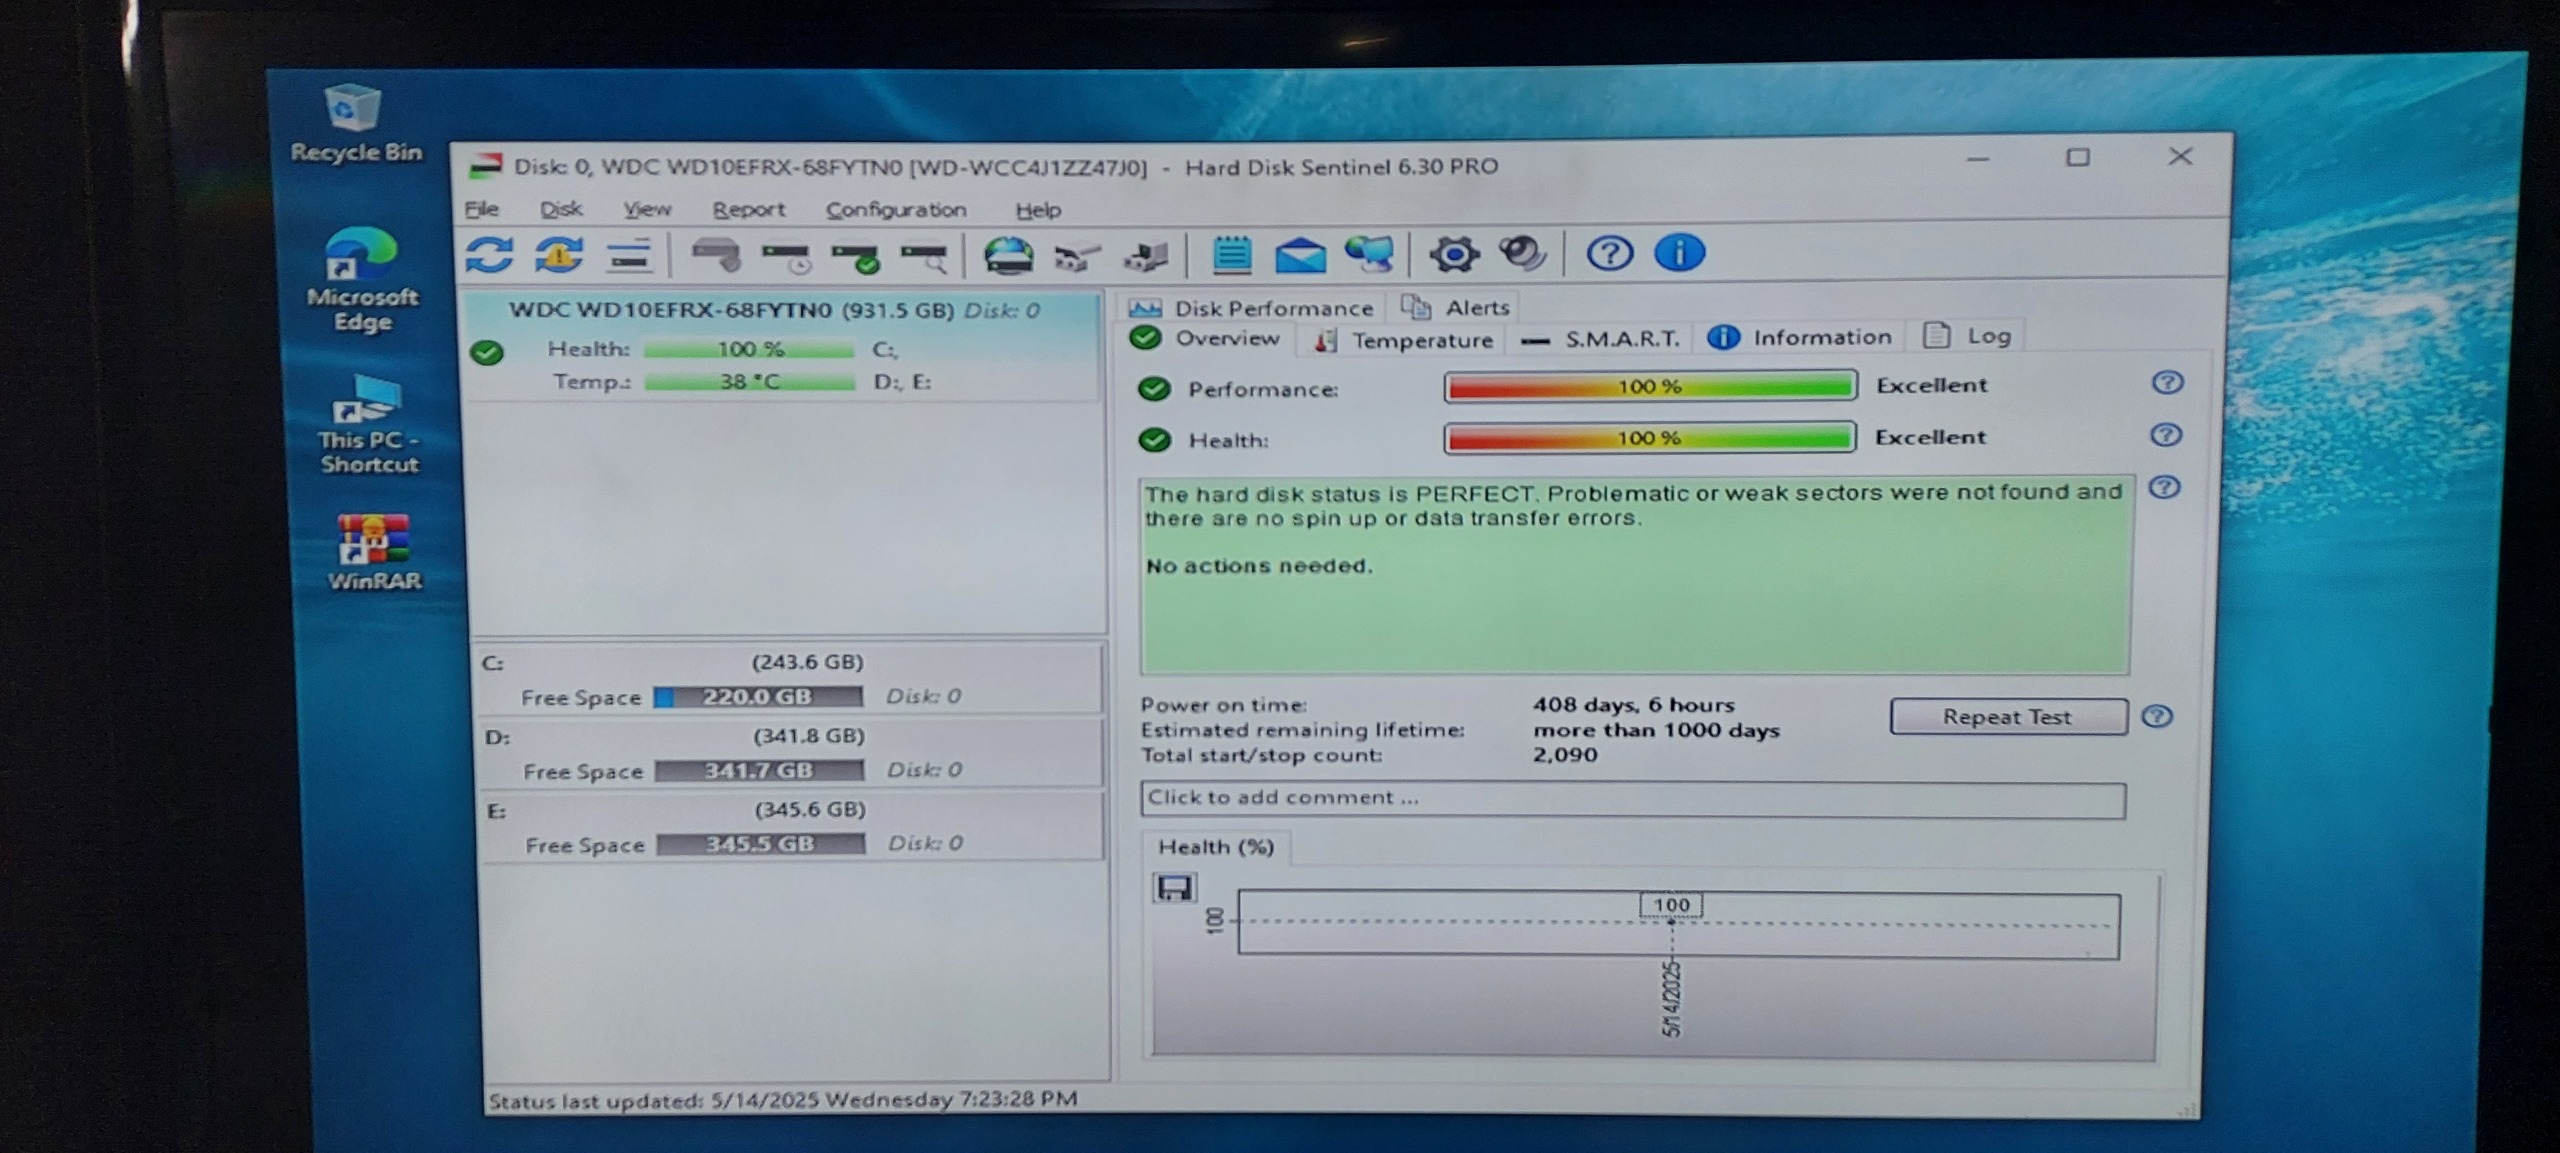Screen dimensions: 2560x1153
Task: Click the refresh disk status icon
Action: pos(489,256)
